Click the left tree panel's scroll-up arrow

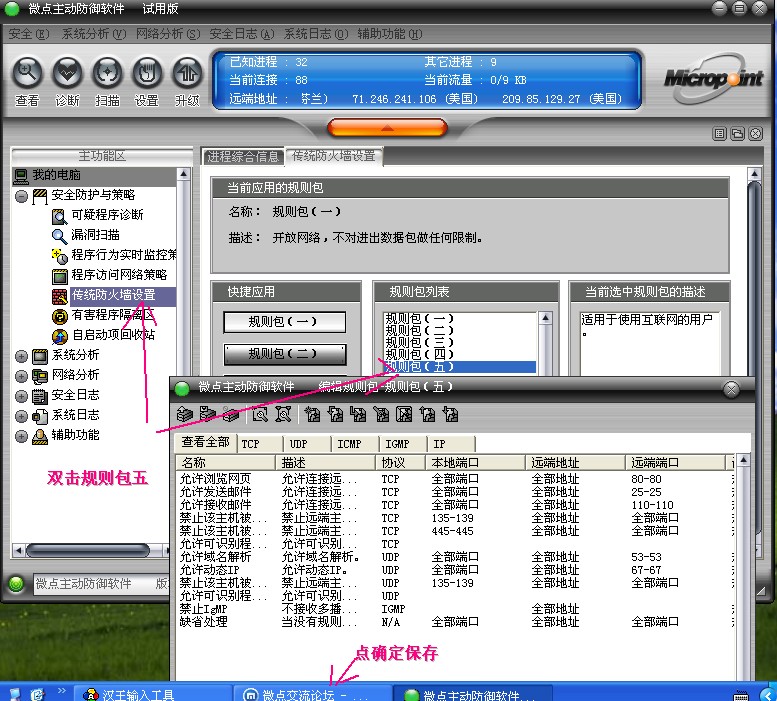[x=183, y=174]
